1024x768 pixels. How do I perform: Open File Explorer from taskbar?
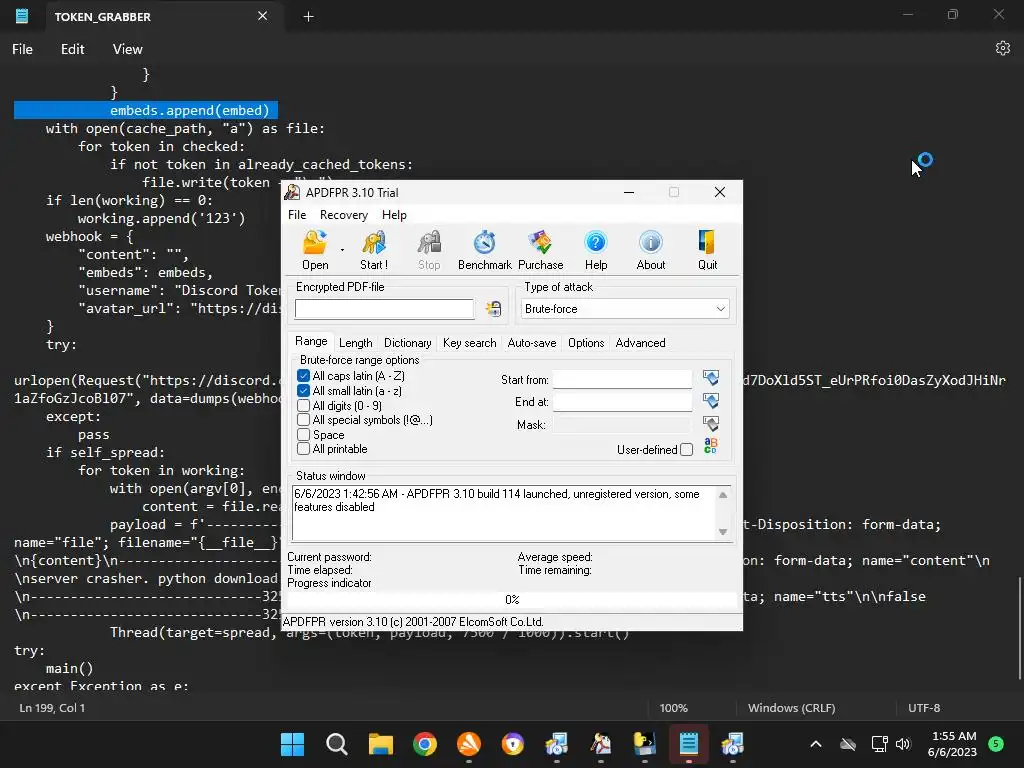click(381, 744)
